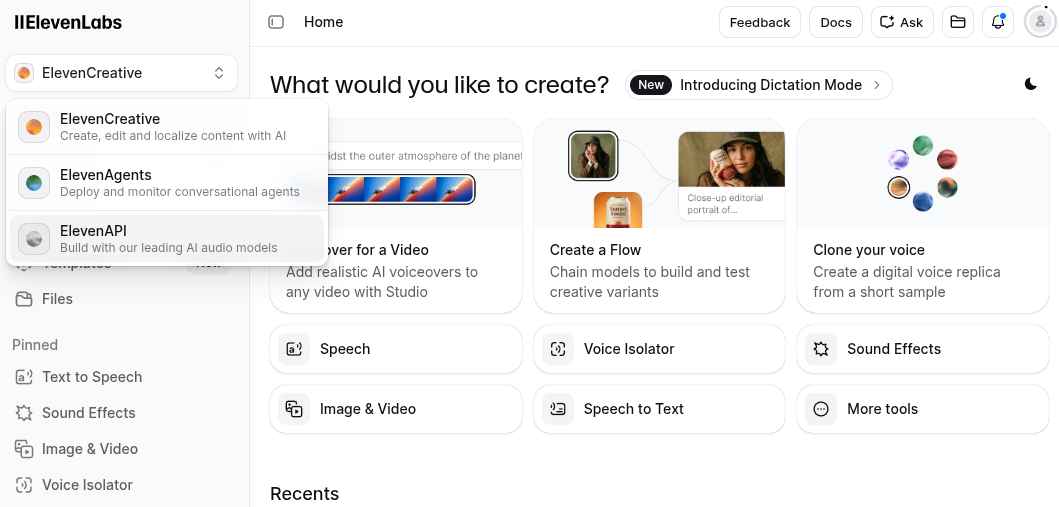Open Introducing Dictation Mode banner
The width and height of the screenshot is (1059, 507).
click(758, 85)
